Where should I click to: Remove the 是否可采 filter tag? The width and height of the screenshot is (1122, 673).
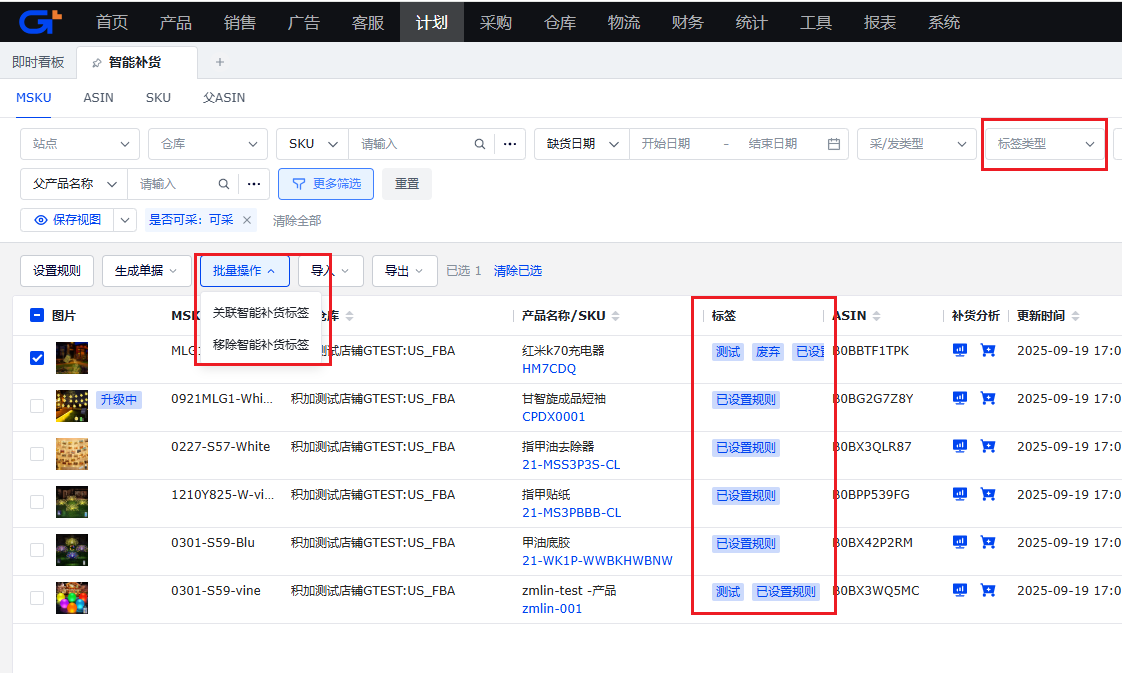[247, 220]
